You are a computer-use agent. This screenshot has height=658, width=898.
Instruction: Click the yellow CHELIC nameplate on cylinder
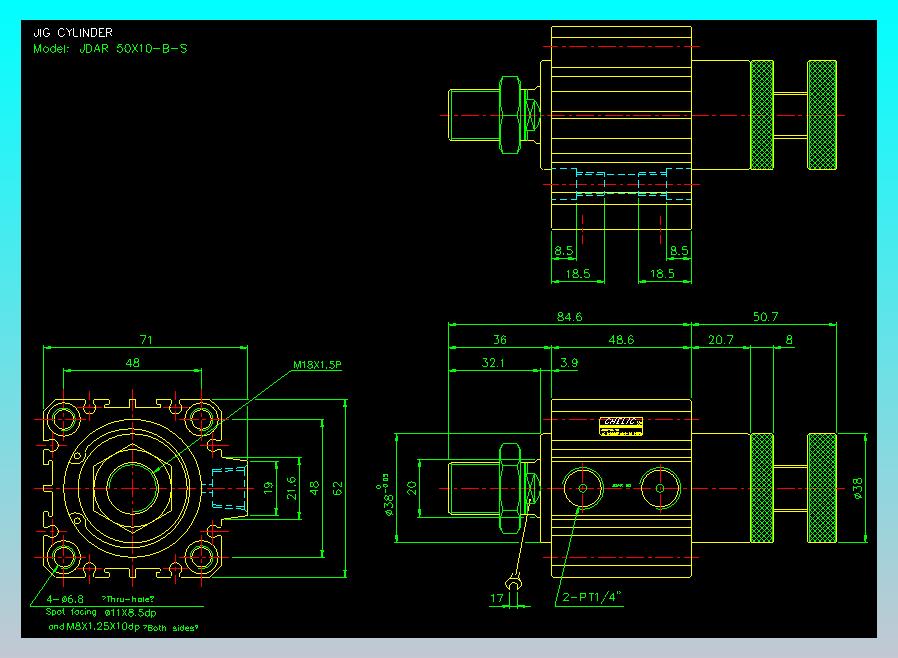click(621, 426)
